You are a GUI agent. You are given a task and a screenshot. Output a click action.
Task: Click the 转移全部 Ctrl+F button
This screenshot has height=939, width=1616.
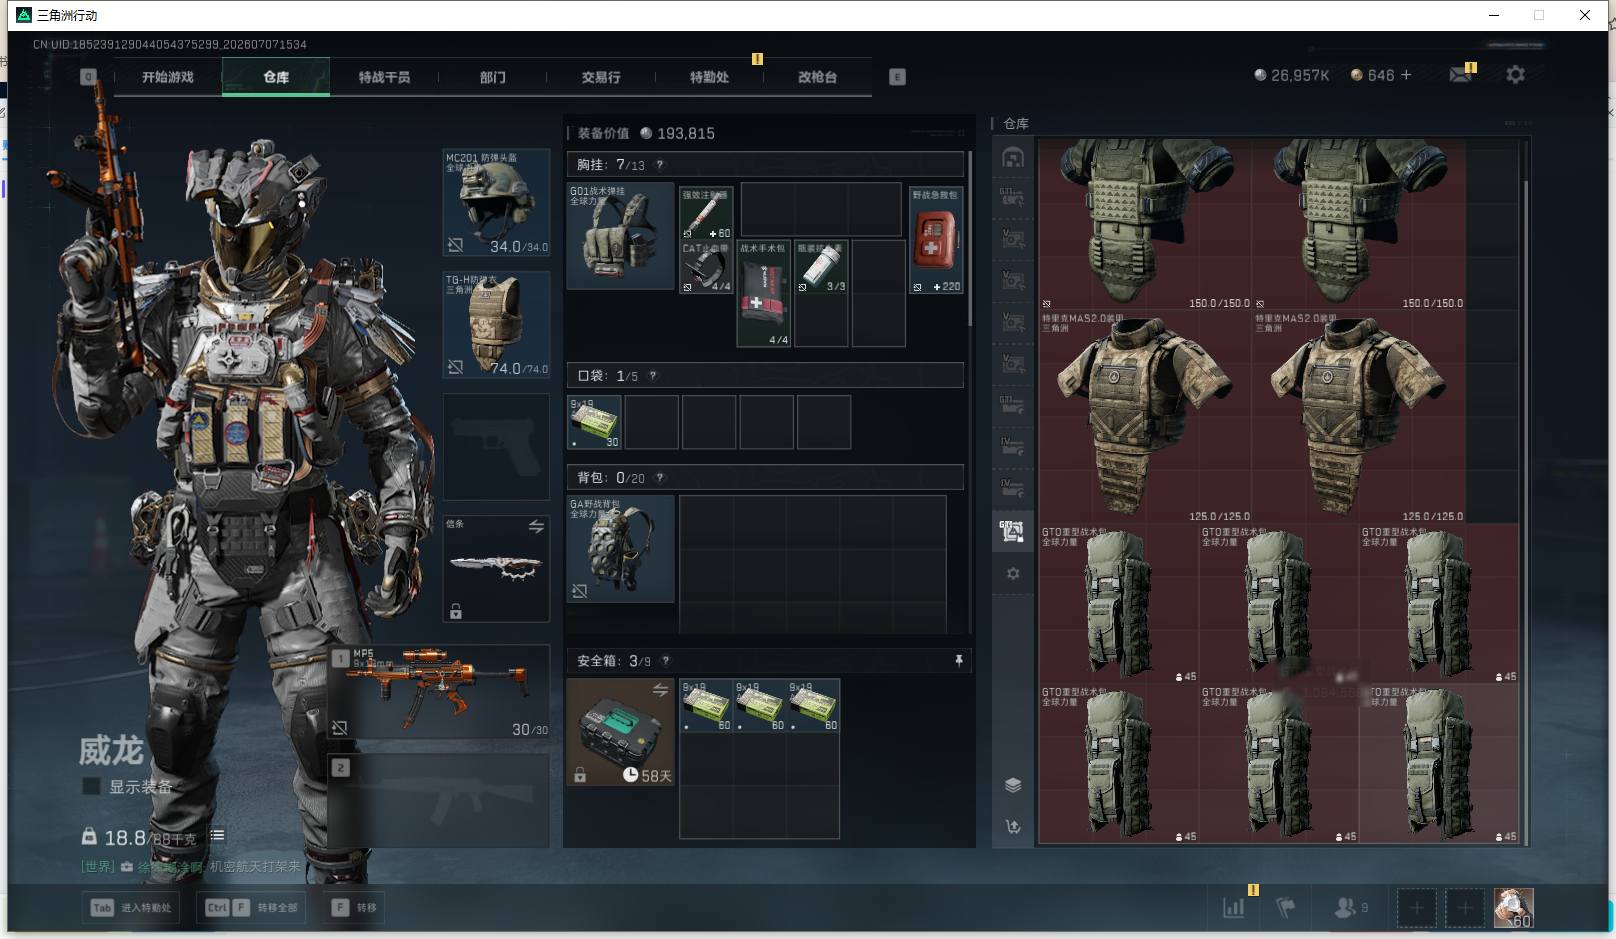[x=252, y=907]
